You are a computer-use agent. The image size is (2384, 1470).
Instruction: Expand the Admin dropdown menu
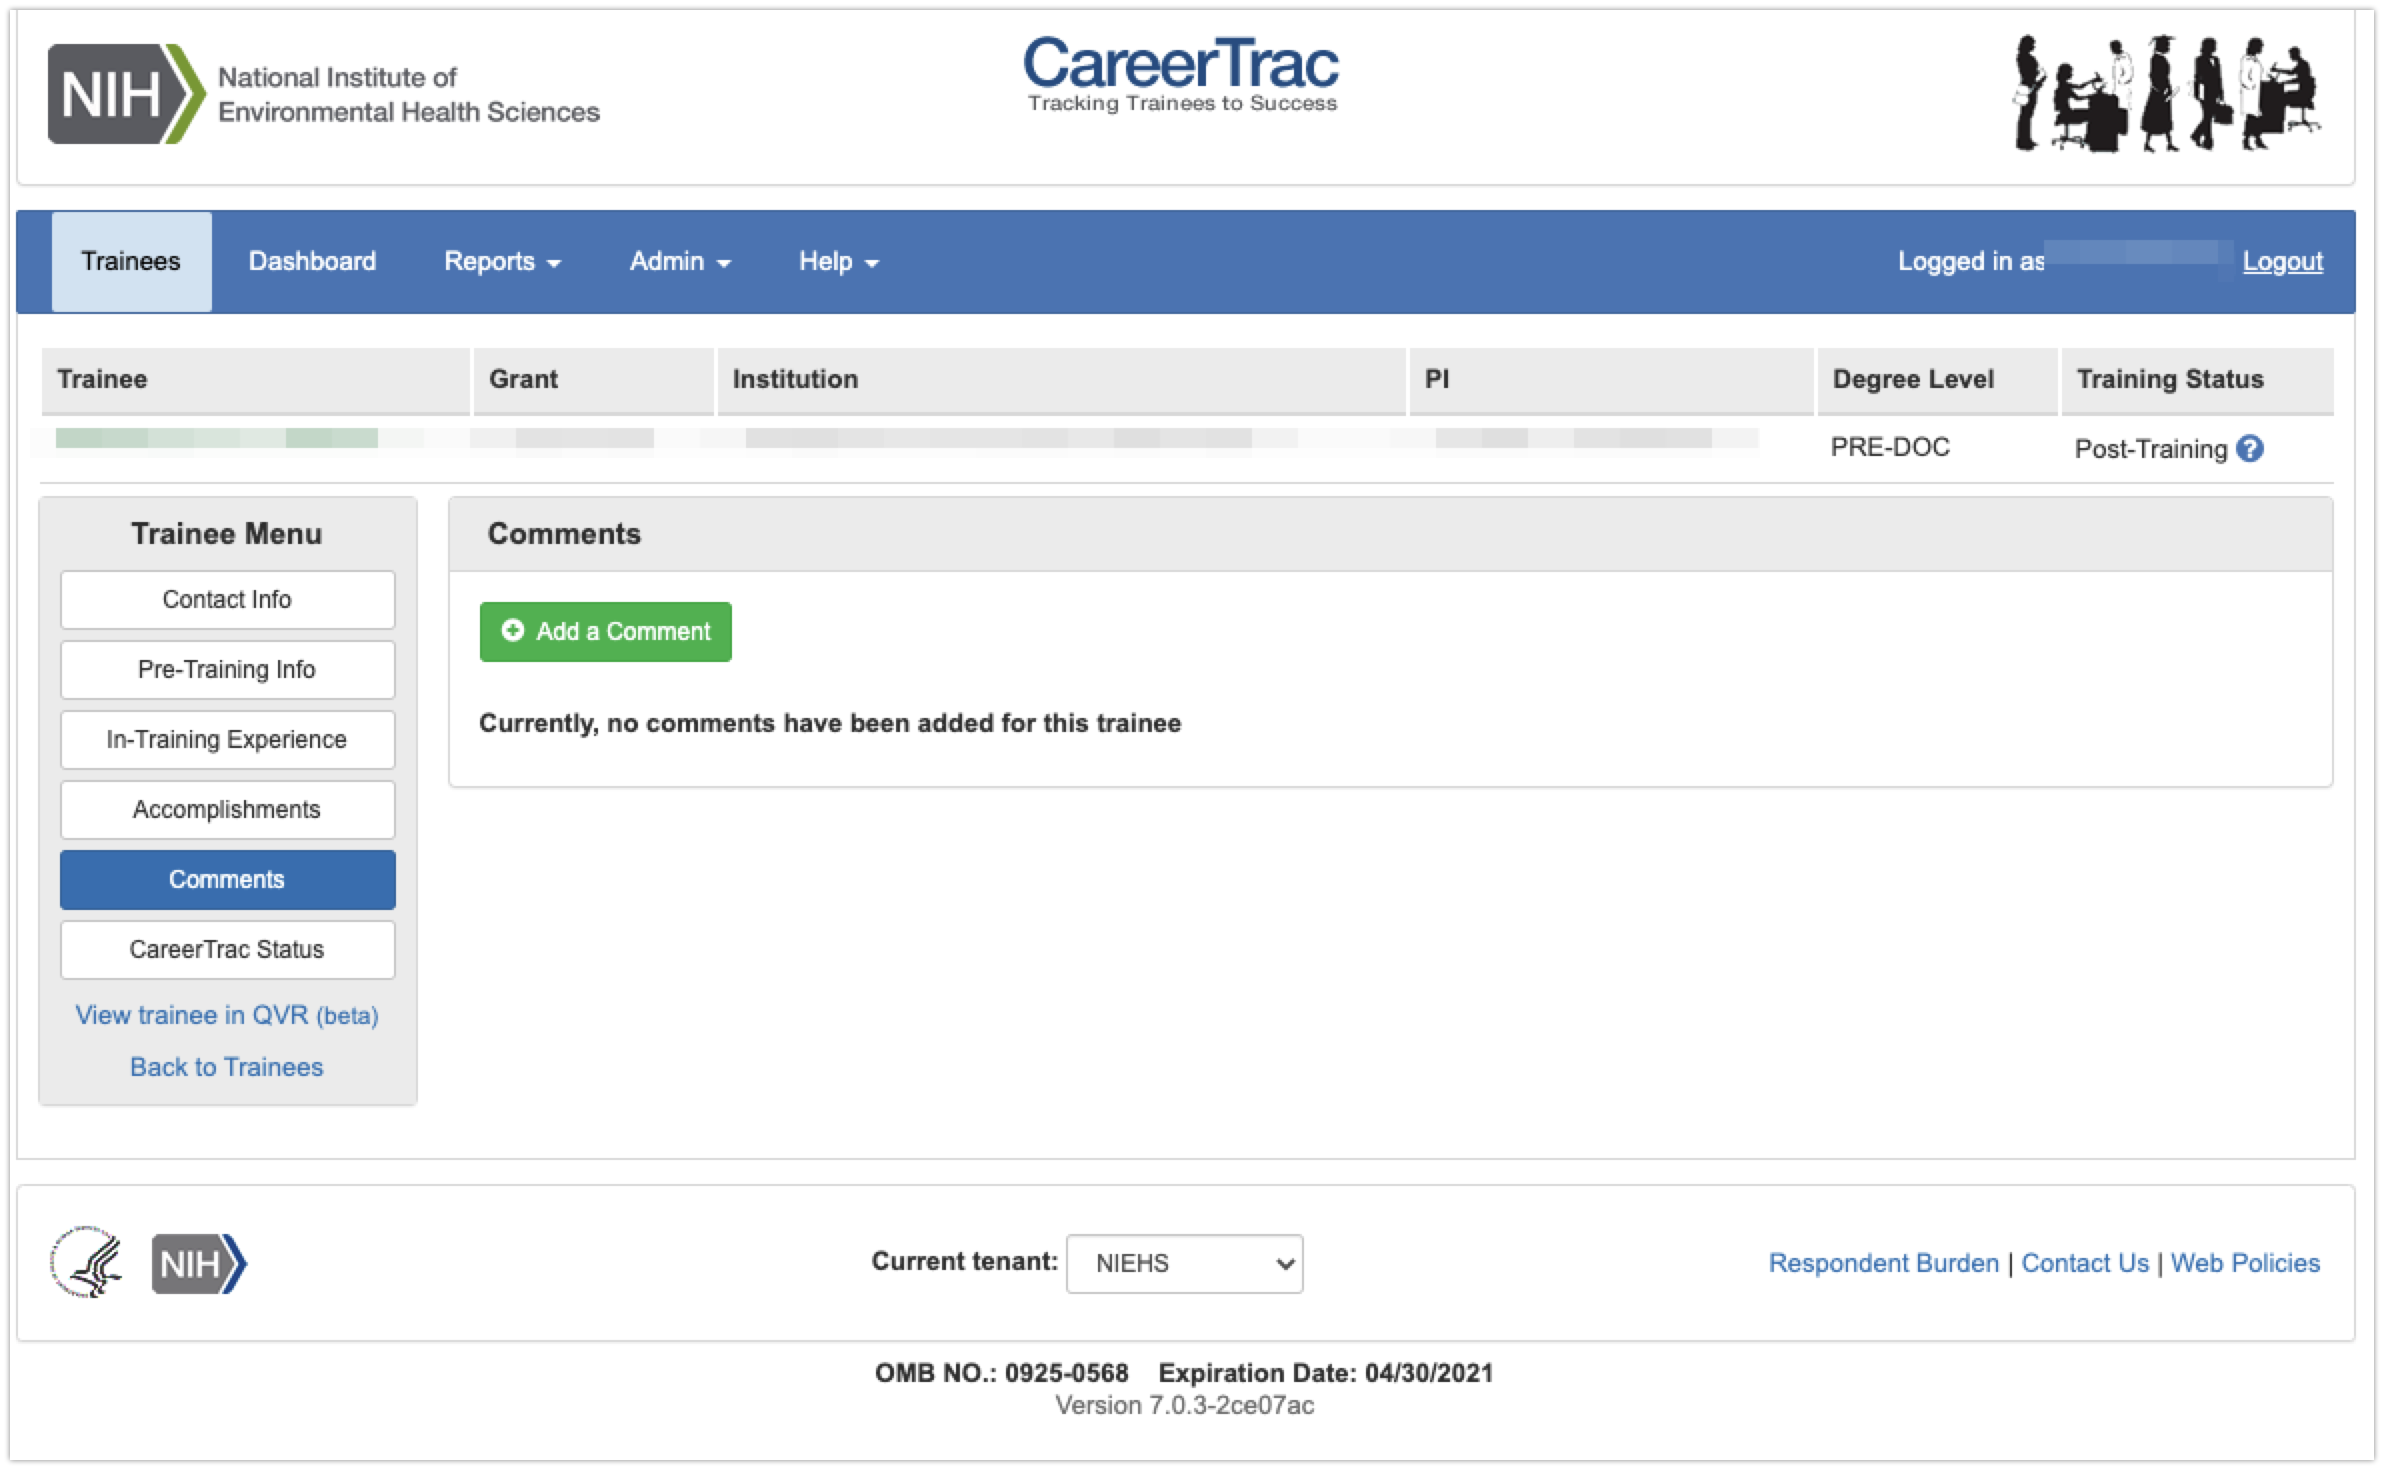[680, 262]
